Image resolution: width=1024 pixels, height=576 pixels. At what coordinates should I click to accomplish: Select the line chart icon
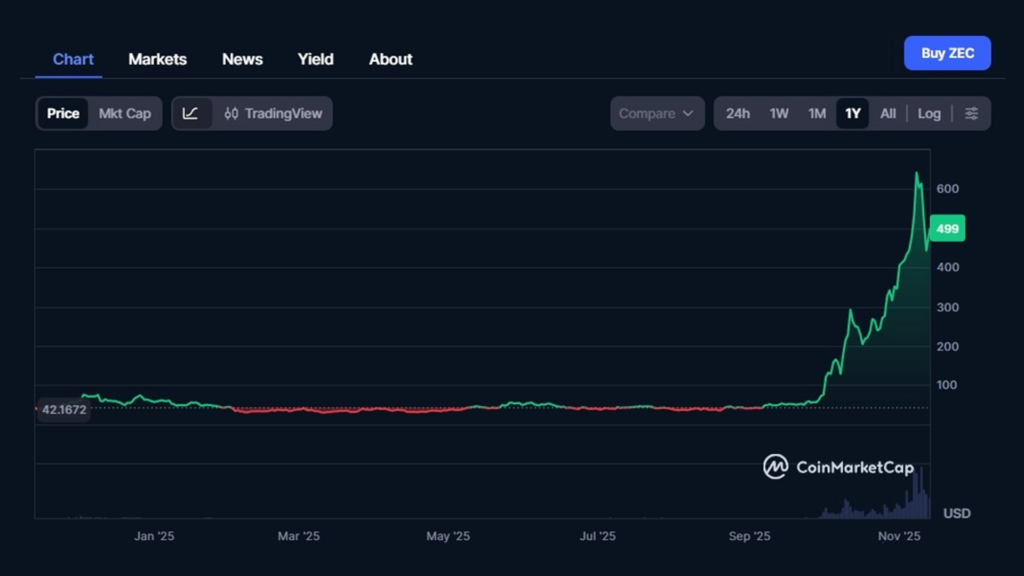pyautogui.click(x=191, y=113)
